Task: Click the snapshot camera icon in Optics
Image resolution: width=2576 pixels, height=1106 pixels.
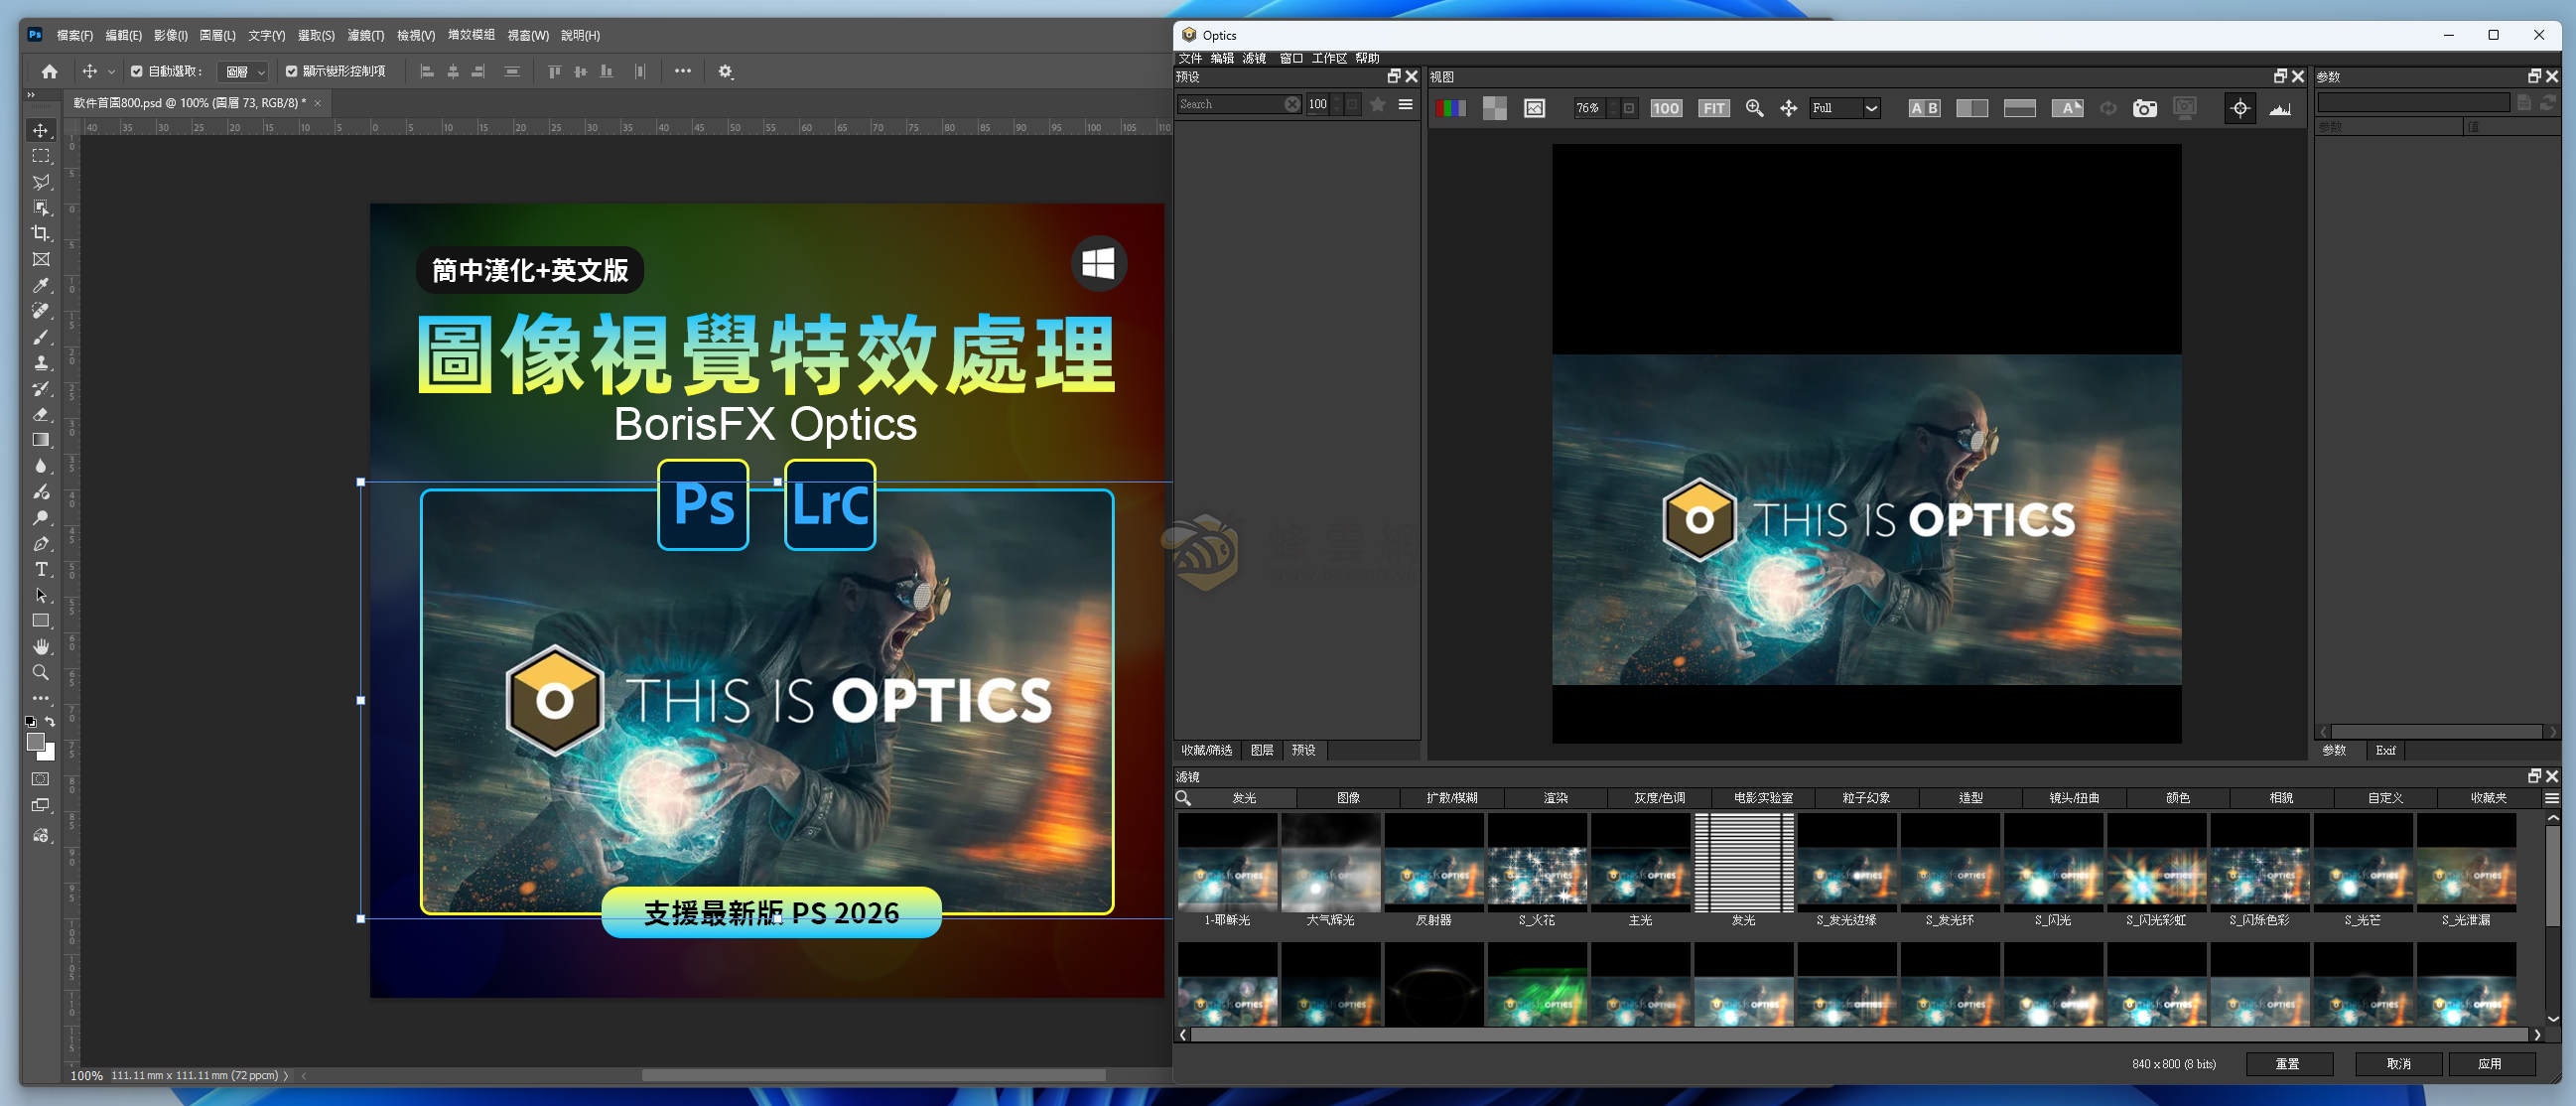Action: (x=2144, y=108)
